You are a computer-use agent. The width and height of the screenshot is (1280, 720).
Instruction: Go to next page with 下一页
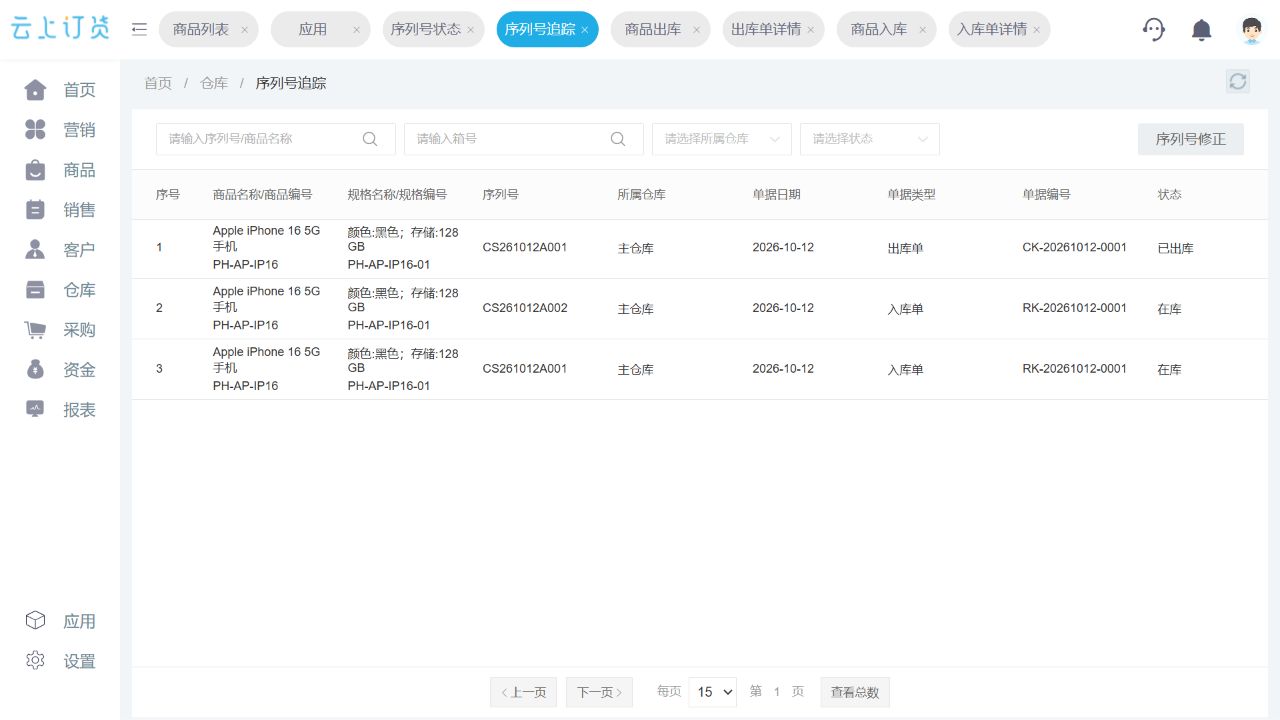[599, 692]
